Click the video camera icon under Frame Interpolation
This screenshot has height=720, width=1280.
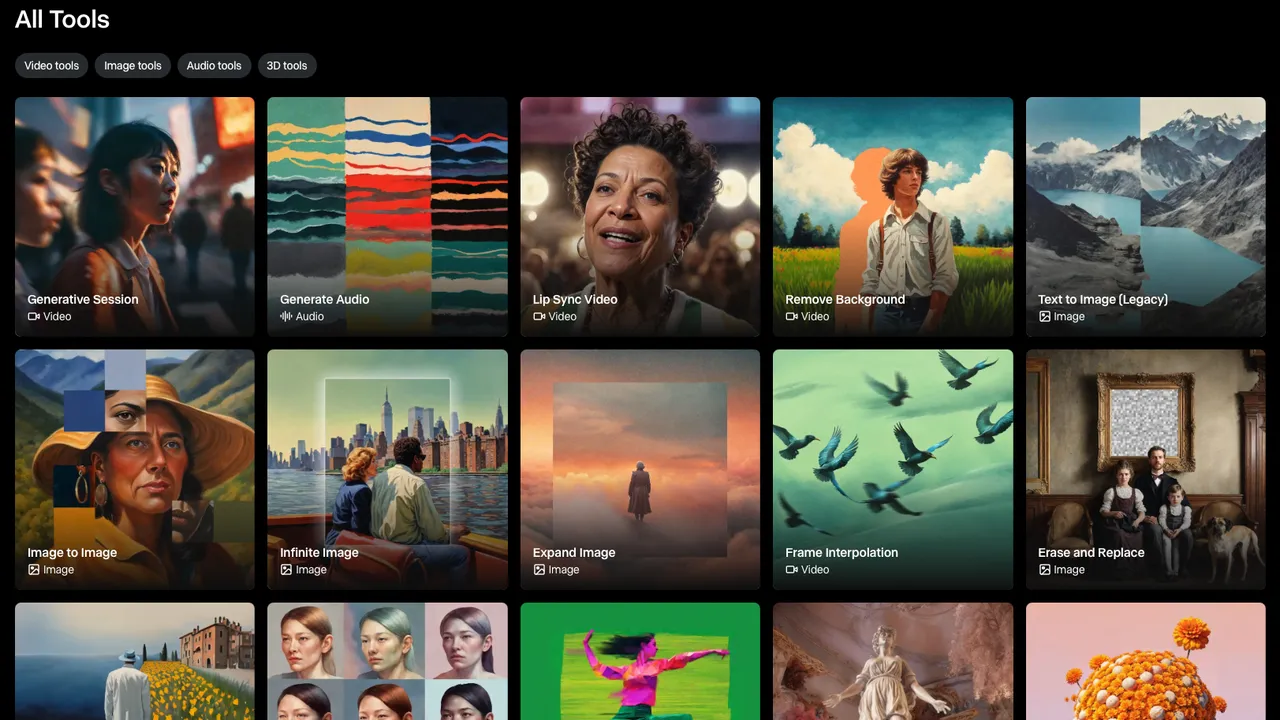pos(792,569)
